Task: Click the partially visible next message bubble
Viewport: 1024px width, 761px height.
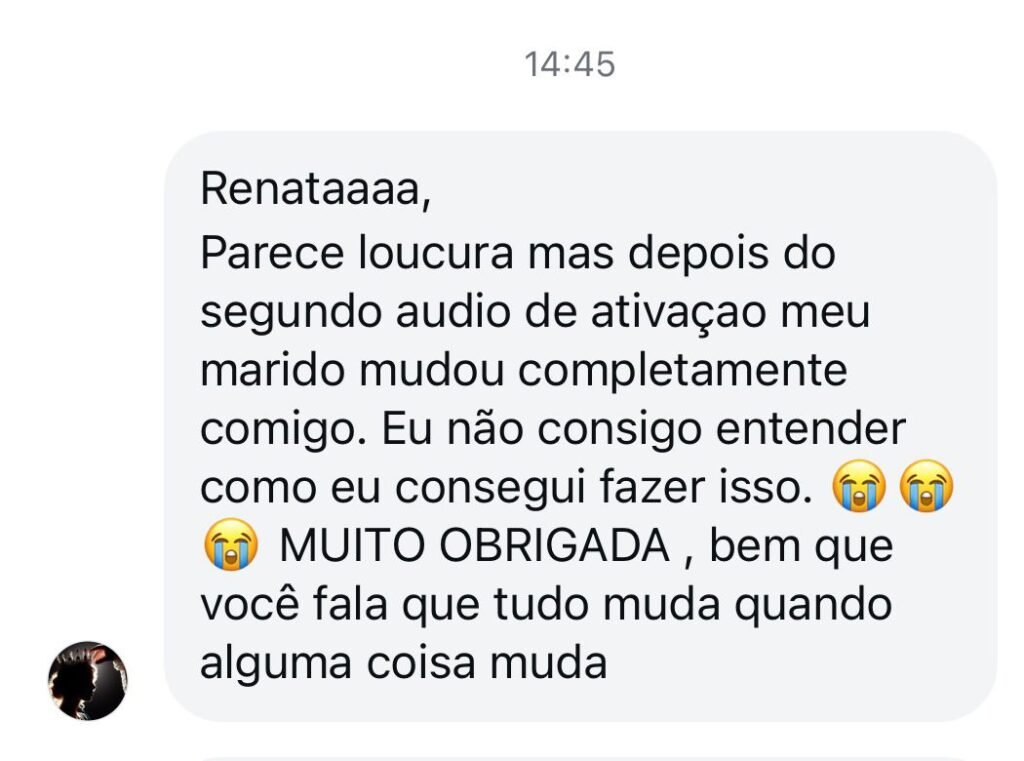Action: (x=580, y=757)
